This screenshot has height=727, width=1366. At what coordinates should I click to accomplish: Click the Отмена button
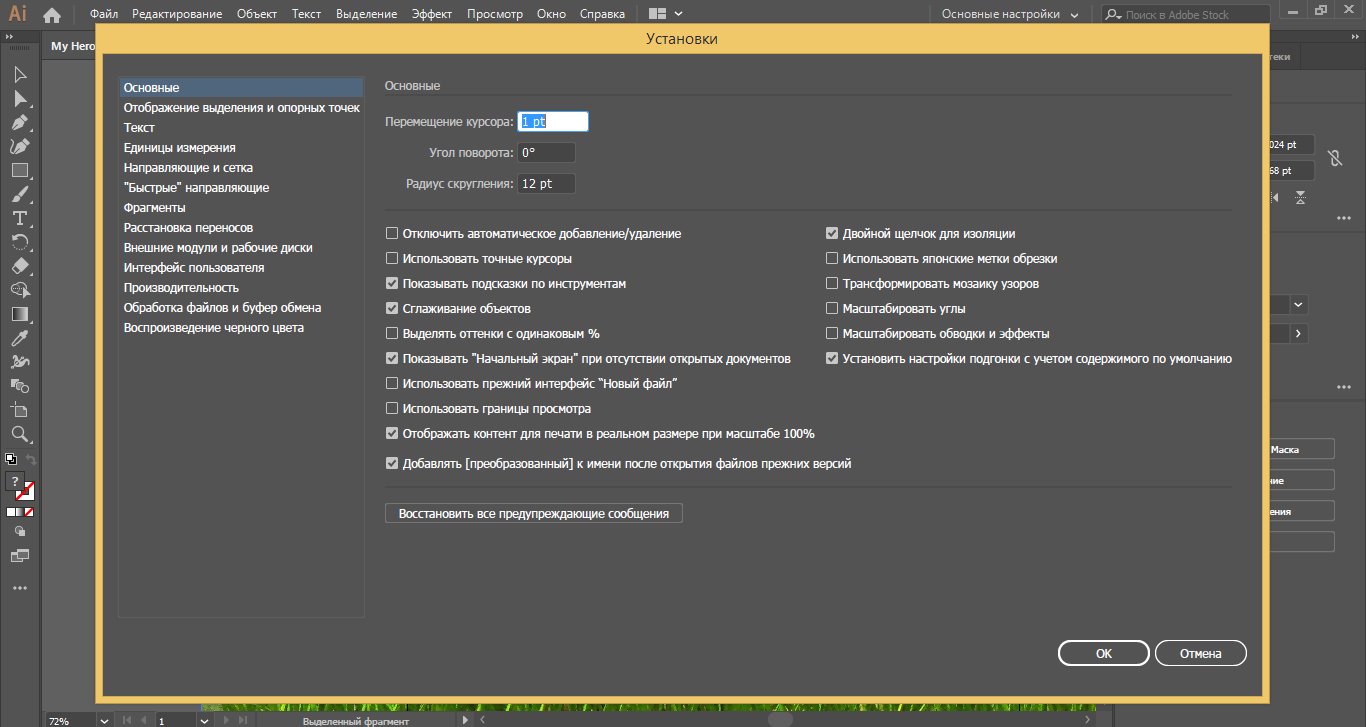1200,653
